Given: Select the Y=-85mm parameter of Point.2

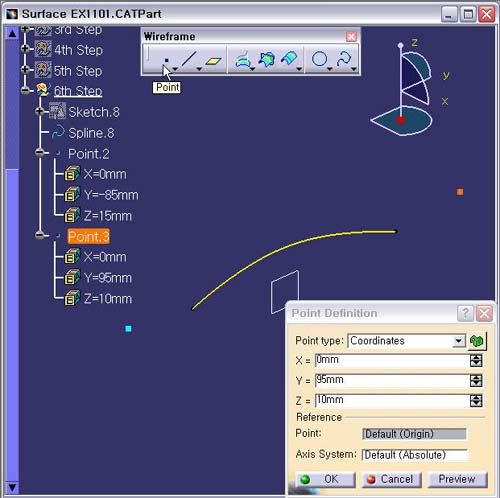Looking at the screenshot, I should (x=111, y=195).
